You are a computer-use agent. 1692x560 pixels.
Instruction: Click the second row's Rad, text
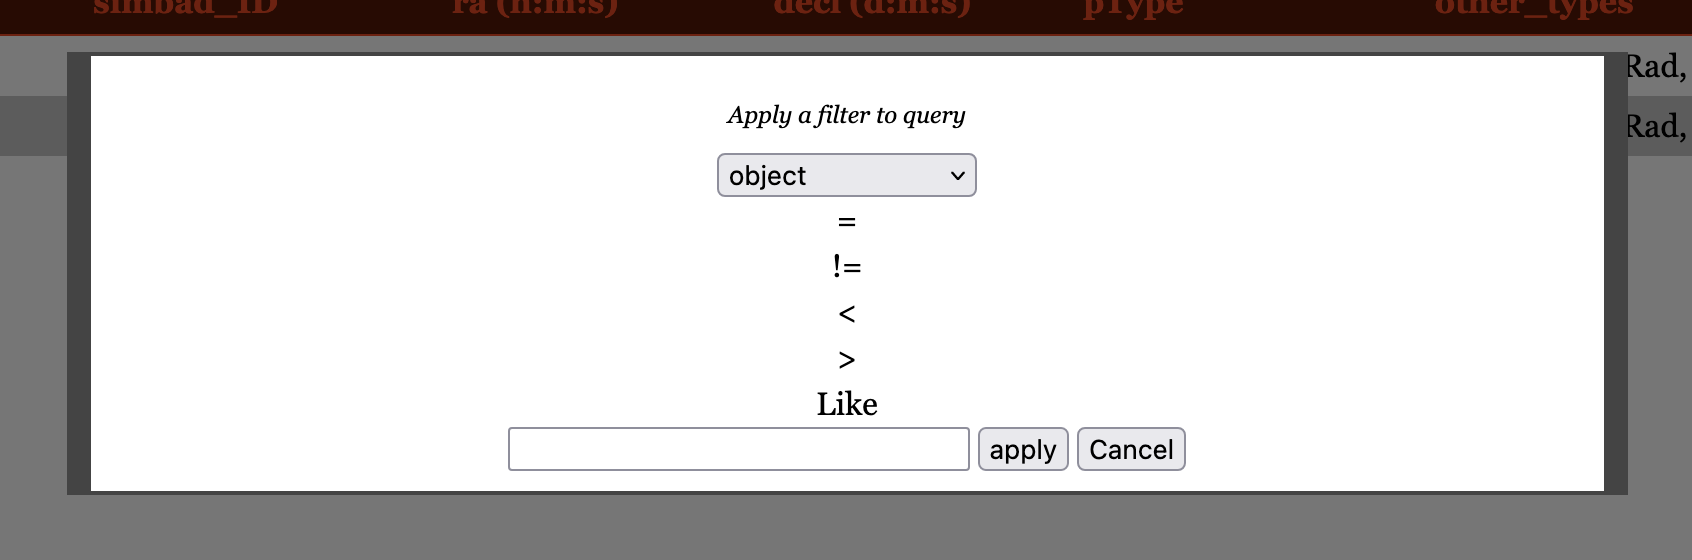[x=1657, y=127]
